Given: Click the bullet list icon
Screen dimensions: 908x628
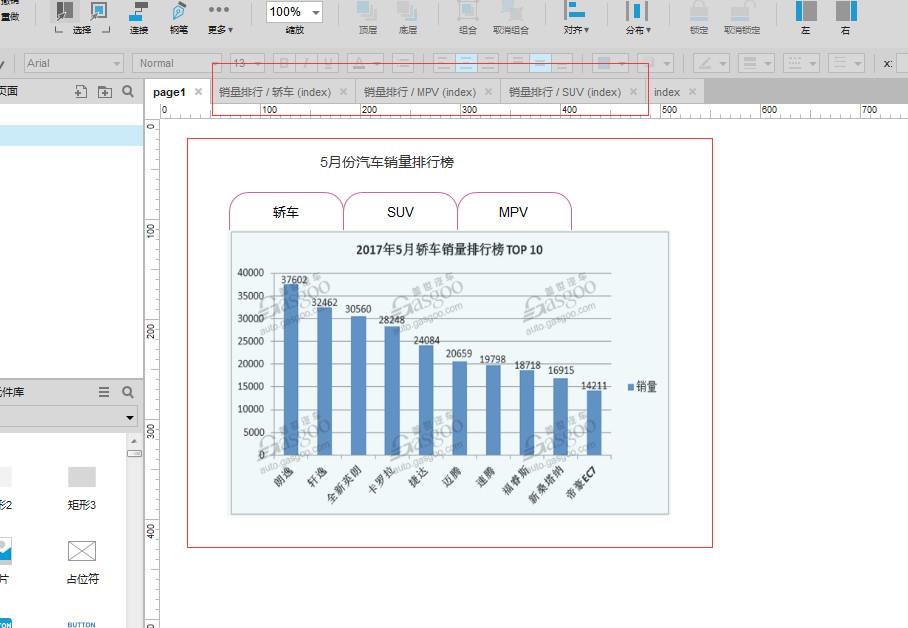Looking at the screenshot, I should (403, 63).
